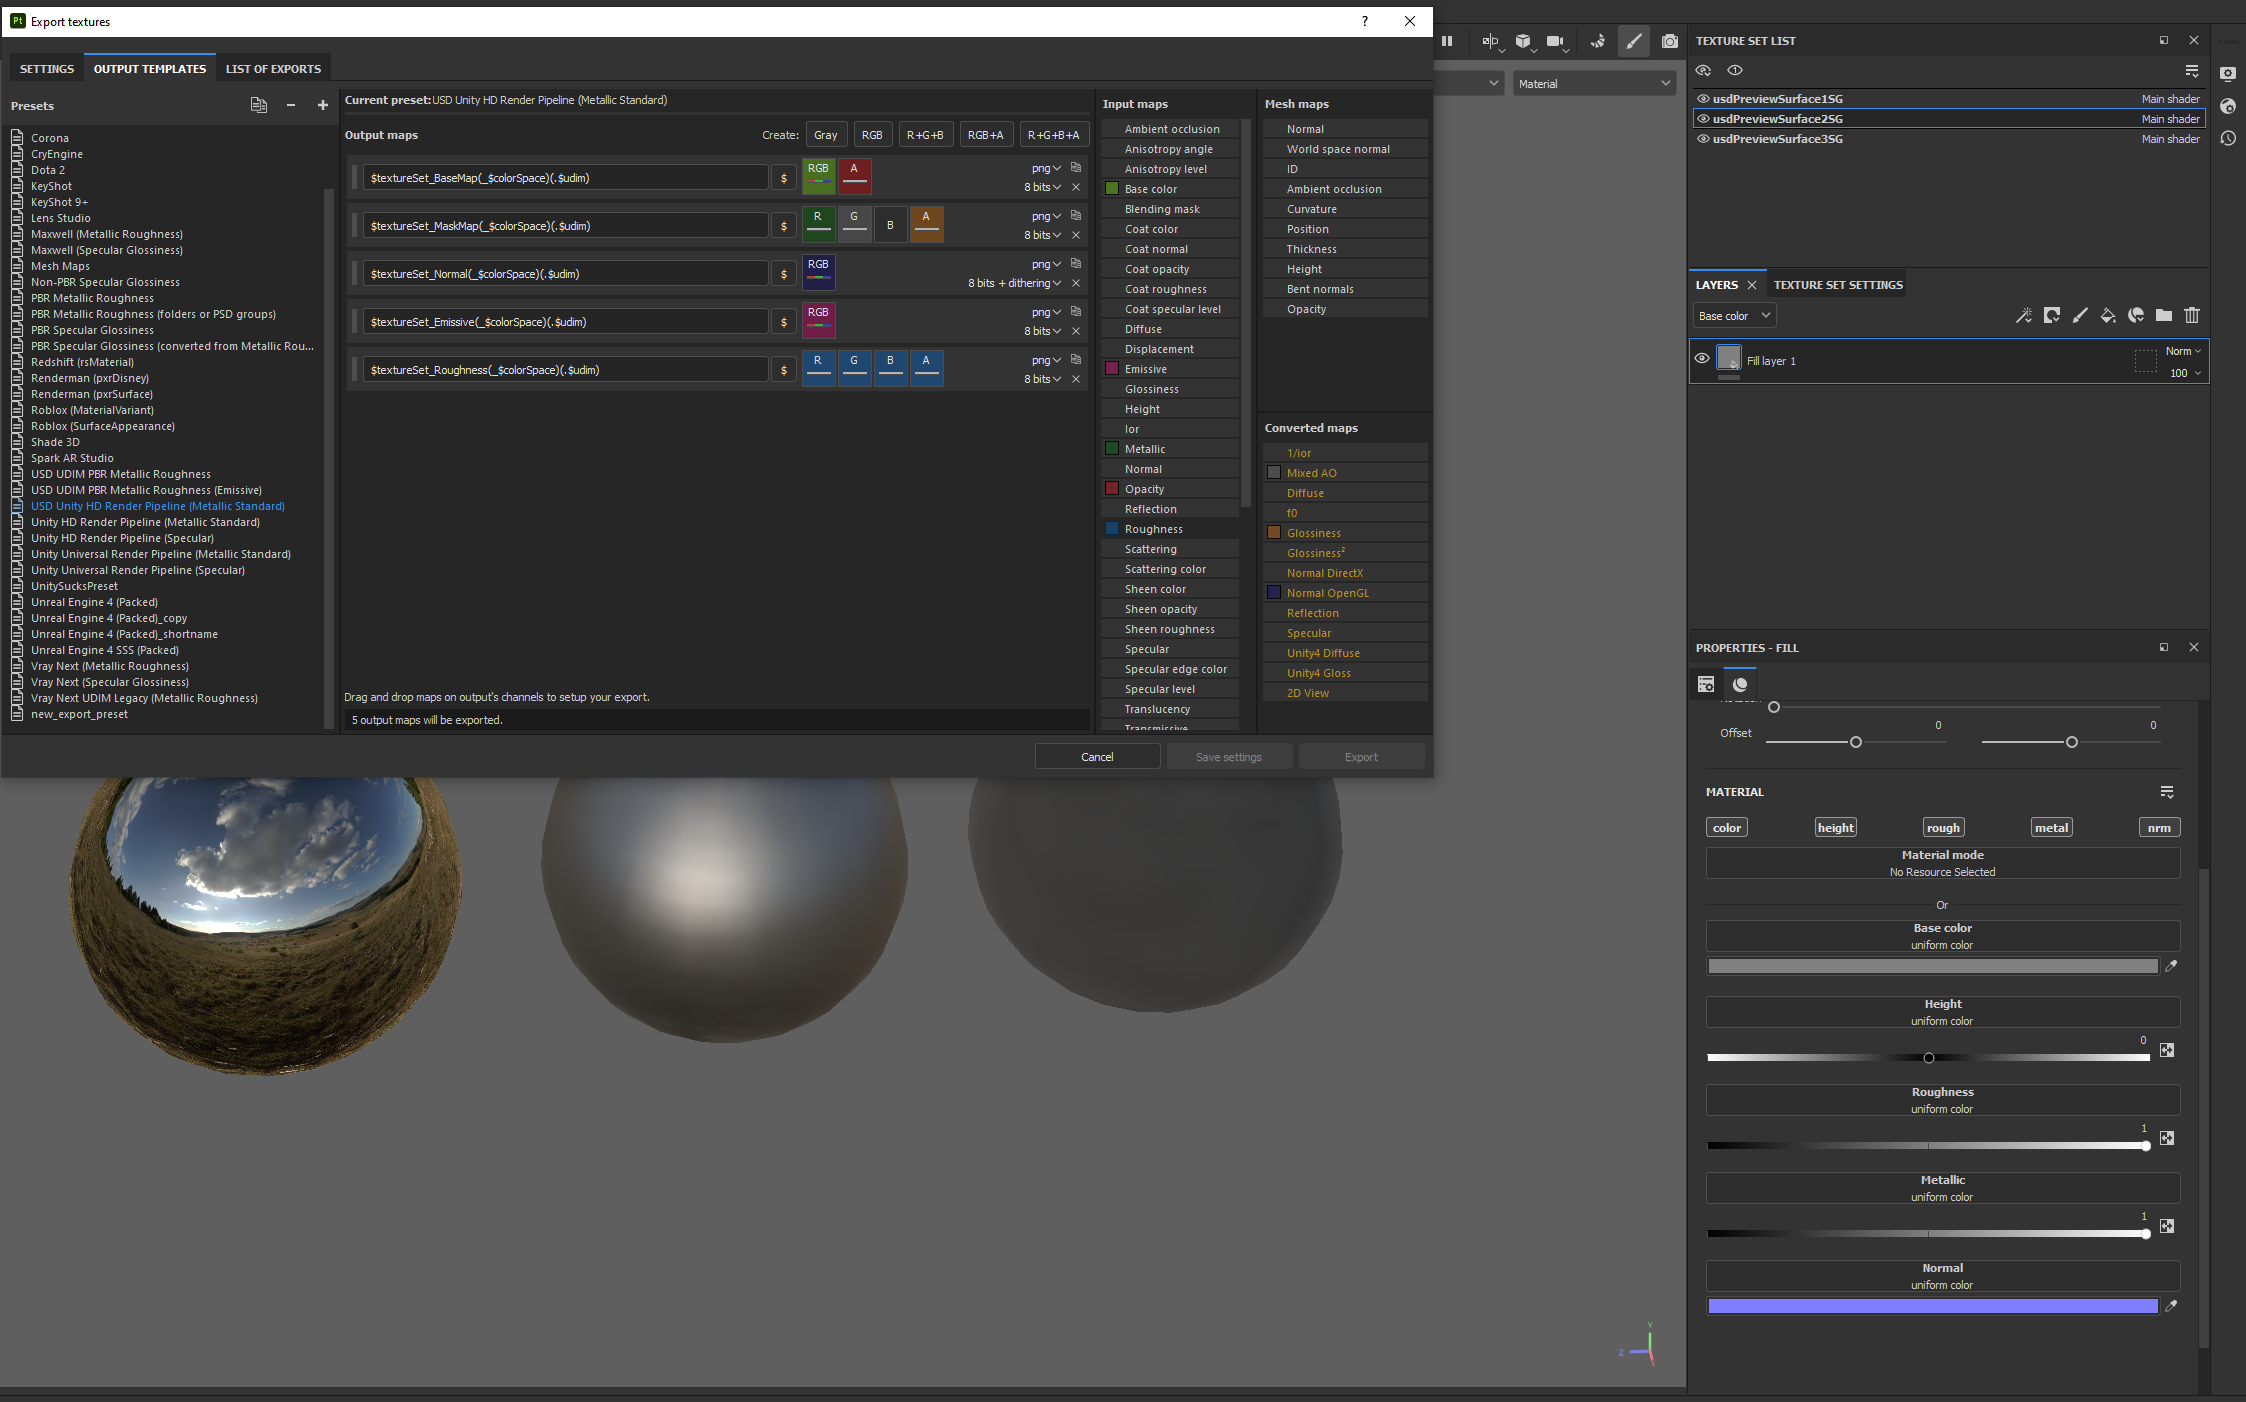Create a Gray output map
This screenshot has height=1402, width=2246.
coord(826,135)
